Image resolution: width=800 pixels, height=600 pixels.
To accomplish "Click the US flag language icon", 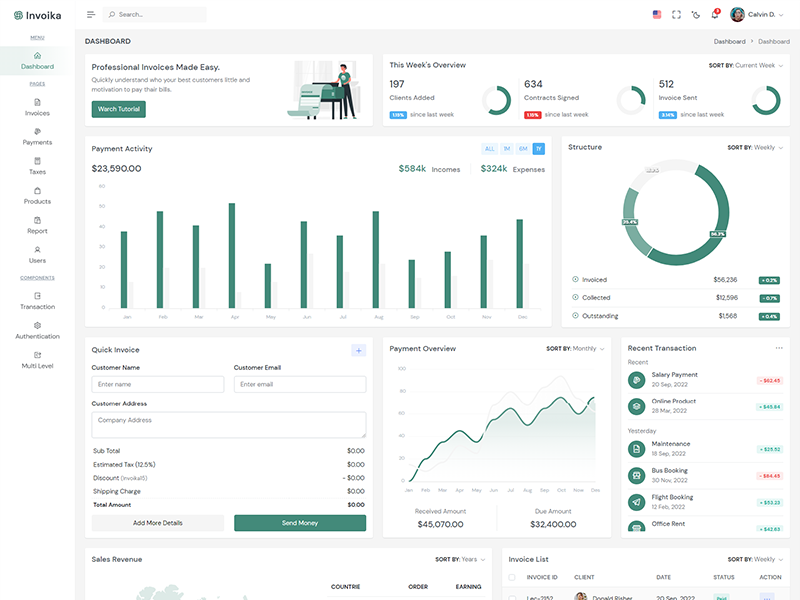I will point(657,15).
